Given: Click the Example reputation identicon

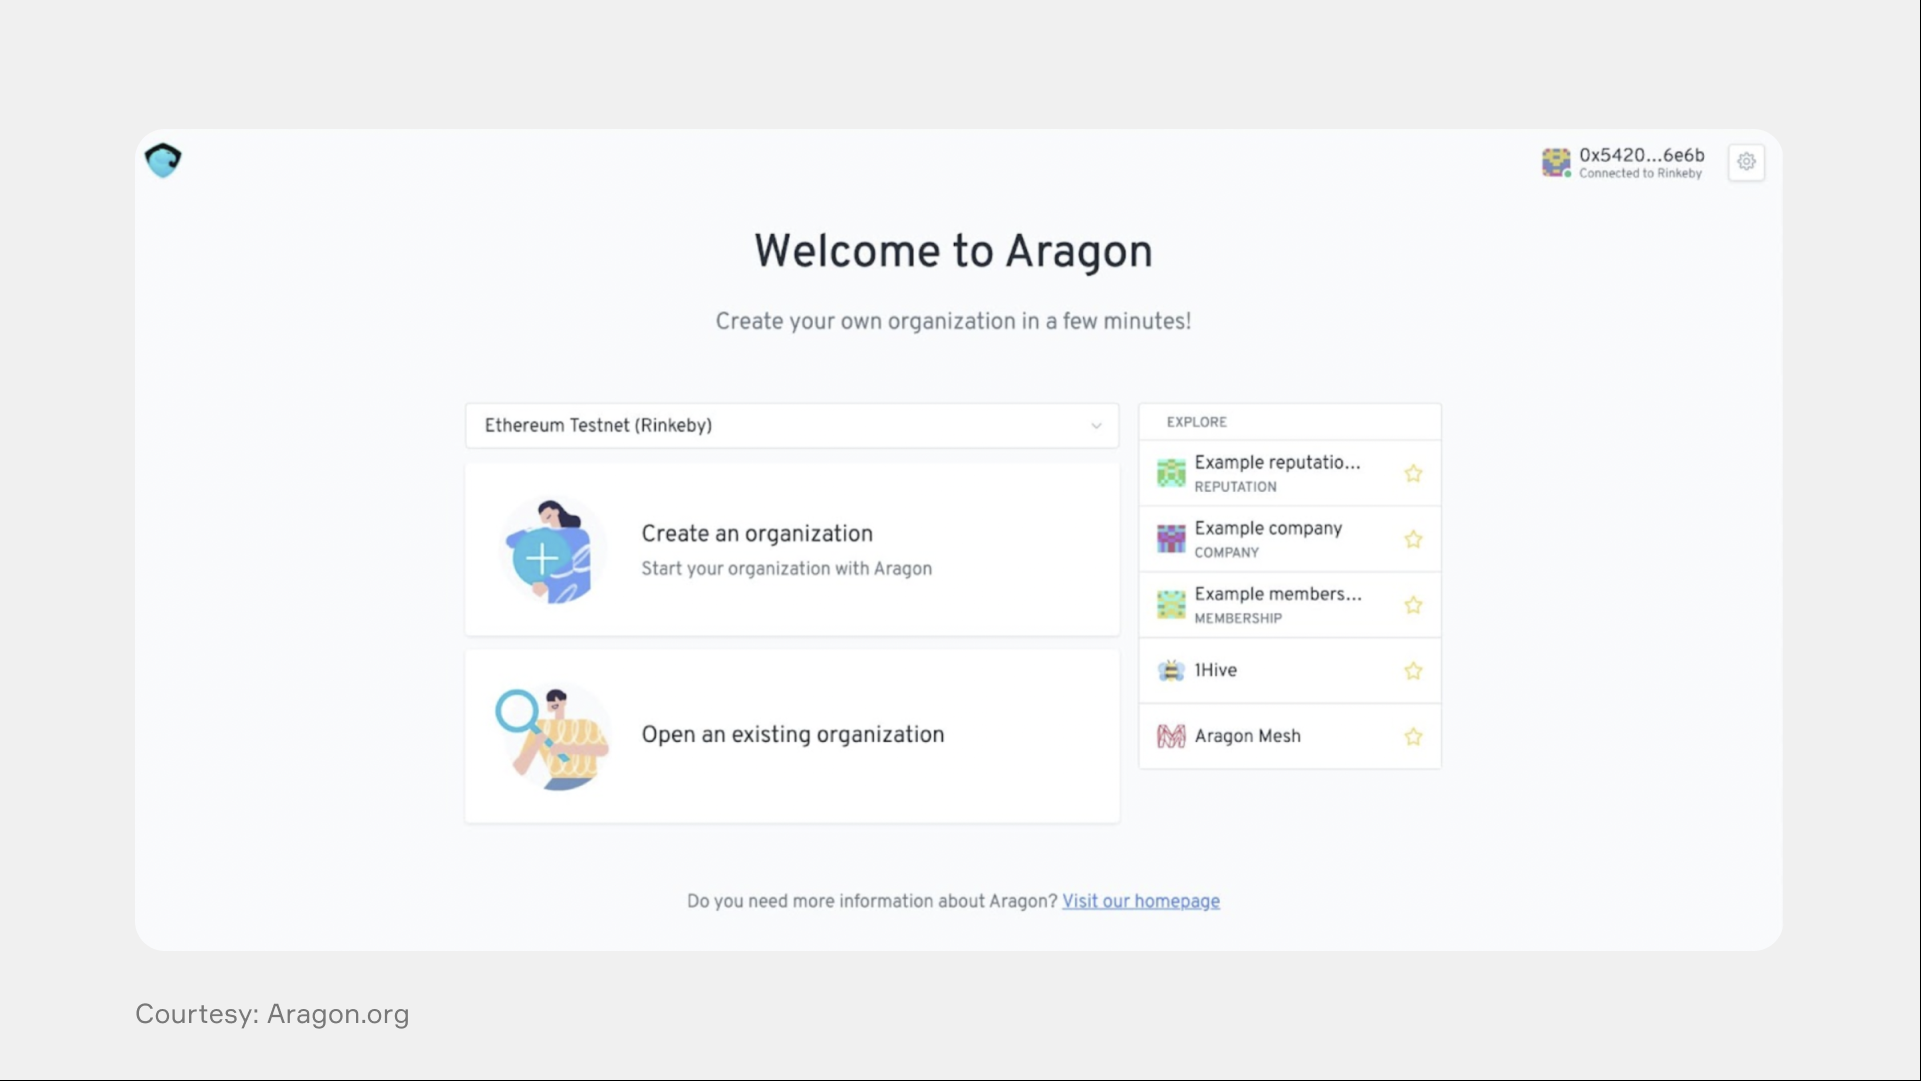Looking at the screenshot, I should pos(1171,473).
